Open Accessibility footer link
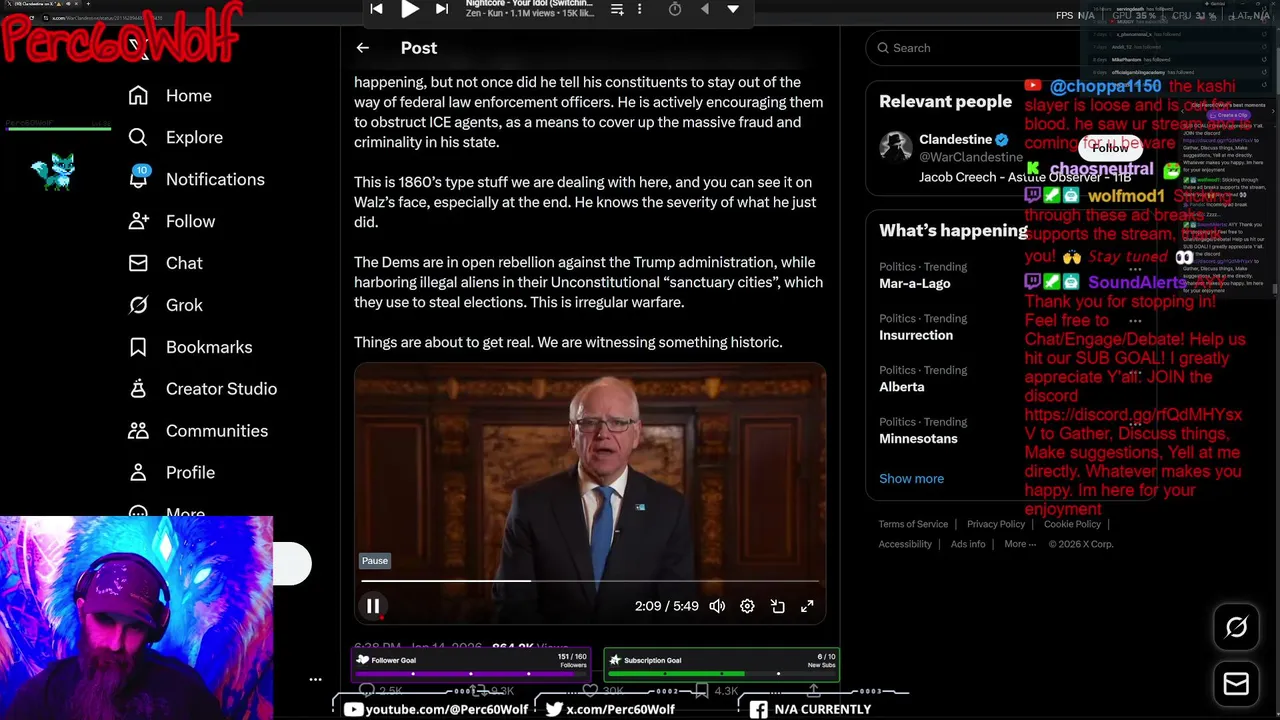Screen dimensions: 1280x720 point(905,544)
